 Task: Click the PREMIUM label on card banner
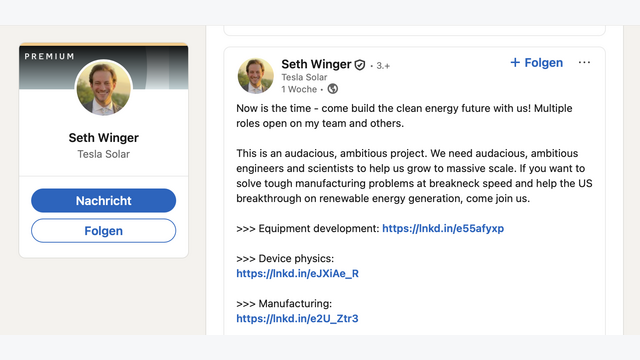(x=49, y=56)
